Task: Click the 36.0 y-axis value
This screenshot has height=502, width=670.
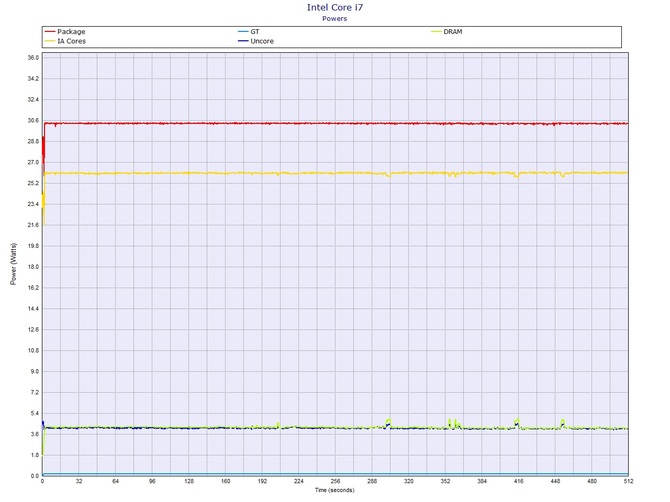Action: [33, 58]
